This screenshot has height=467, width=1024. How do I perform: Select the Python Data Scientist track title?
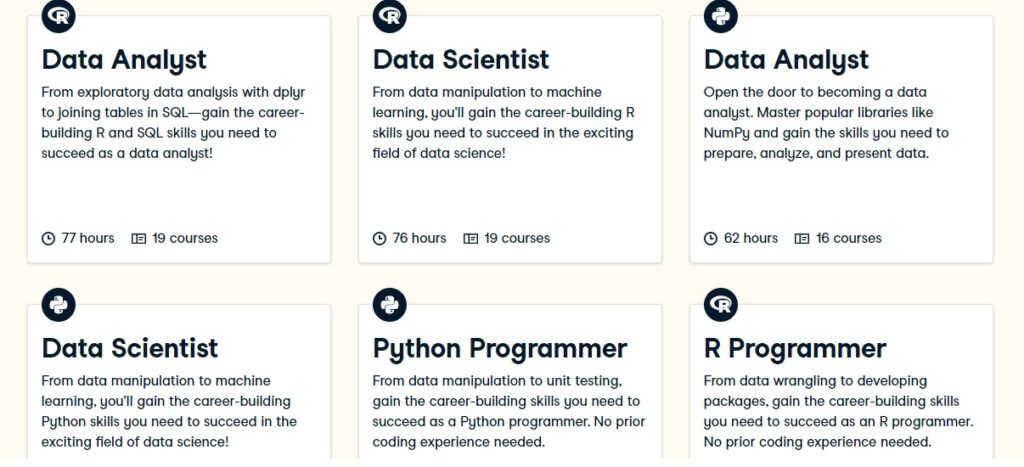(x=130, y=348)
